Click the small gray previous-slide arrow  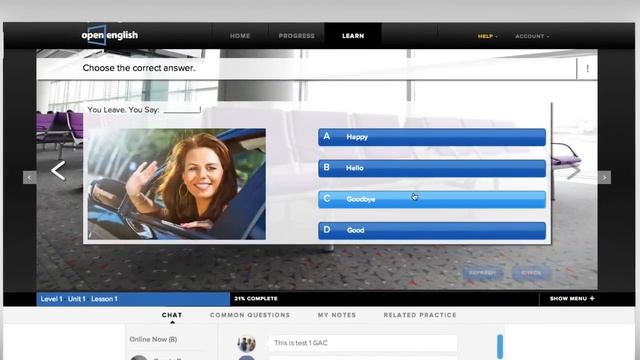(29, 178)
